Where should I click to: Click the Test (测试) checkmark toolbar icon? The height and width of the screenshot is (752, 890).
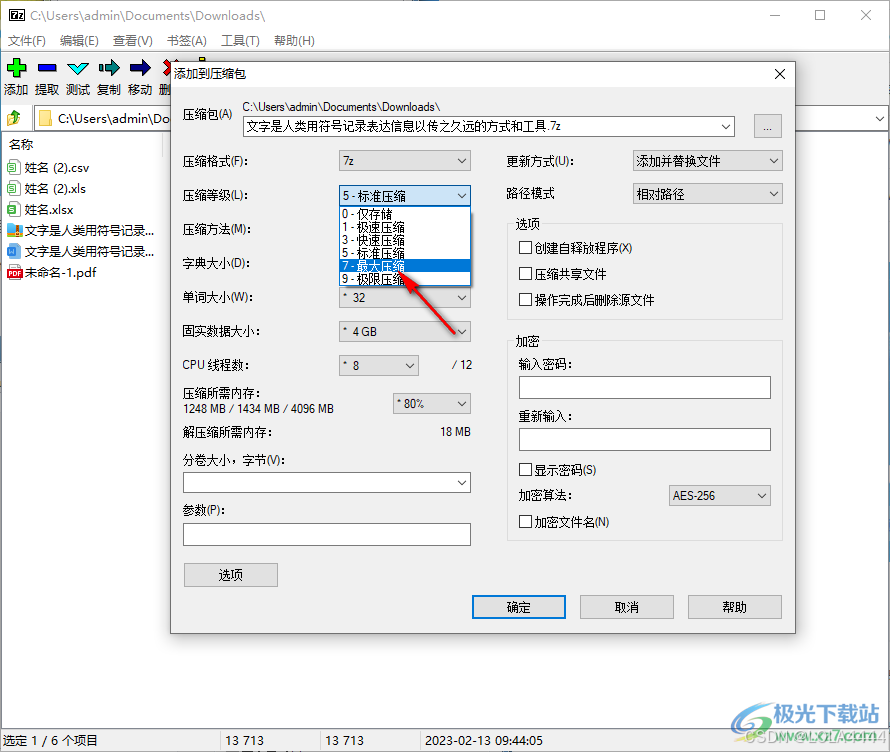(x=78, y=69)
